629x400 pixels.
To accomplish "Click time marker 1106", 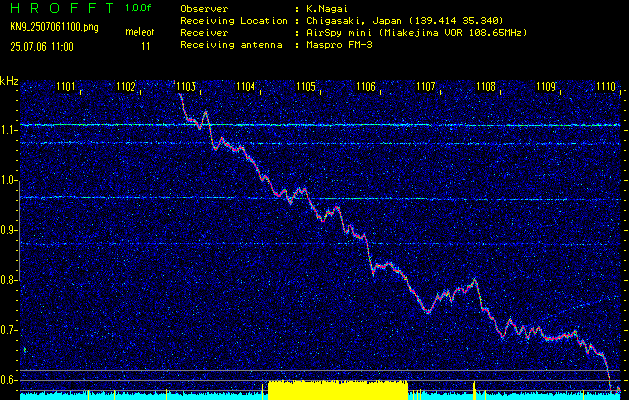I will (x=365, y=86).
